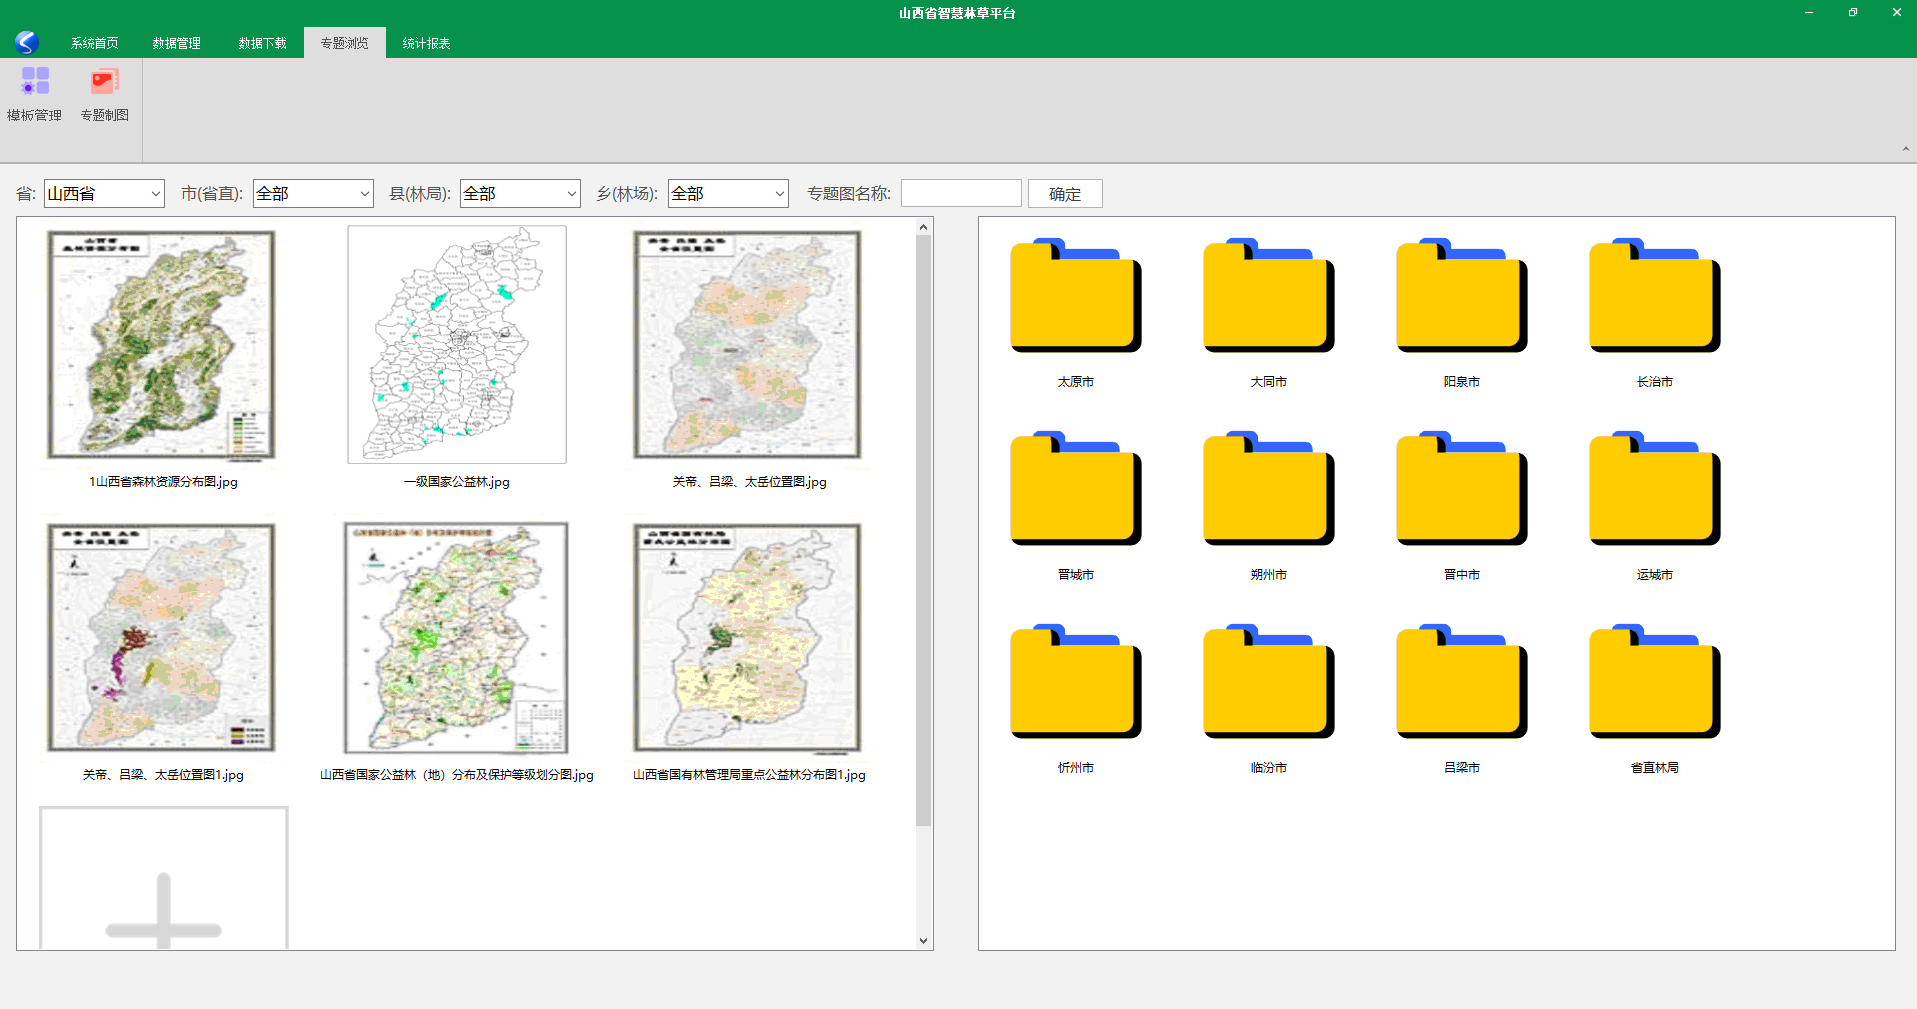Open the 大同市 folder
The image size is (1917, 1009).
[1268, 298]
